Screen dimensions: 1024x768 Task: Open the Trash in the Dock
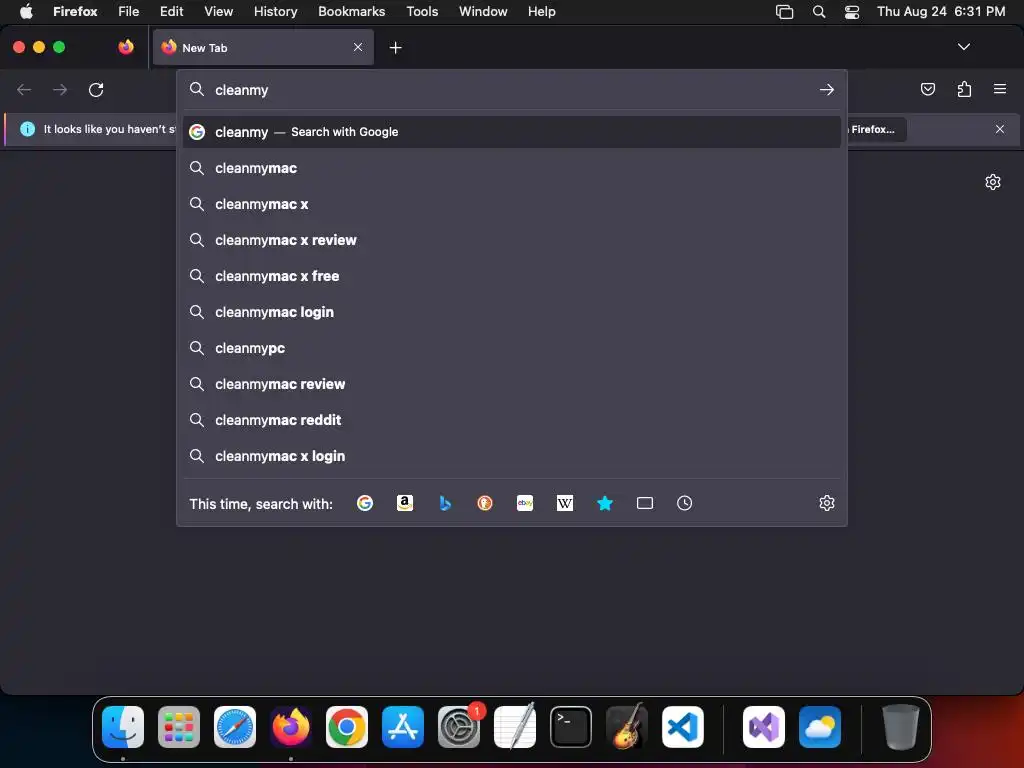tap(901, 727)
